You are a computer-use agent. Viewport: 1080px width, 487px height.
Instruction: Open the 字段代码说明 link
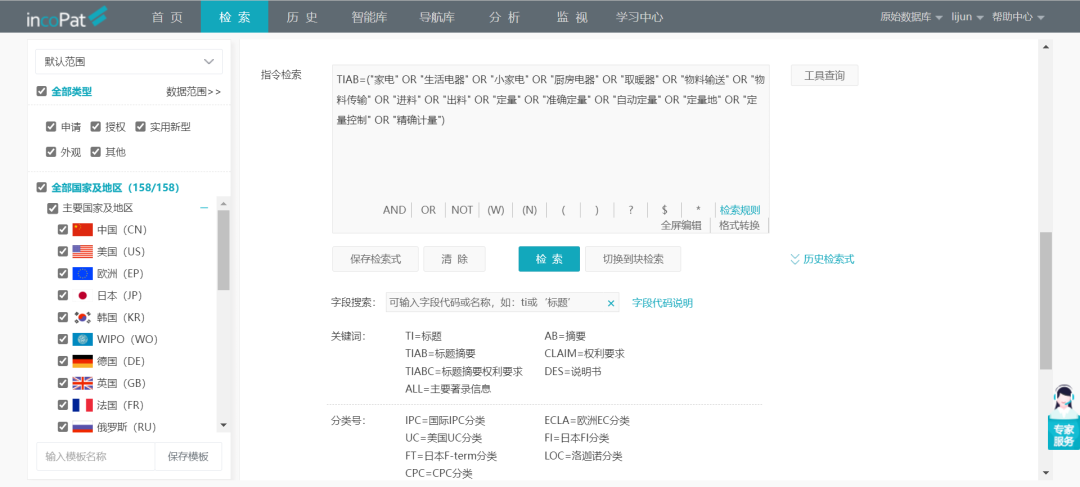[x=662, y=303]
